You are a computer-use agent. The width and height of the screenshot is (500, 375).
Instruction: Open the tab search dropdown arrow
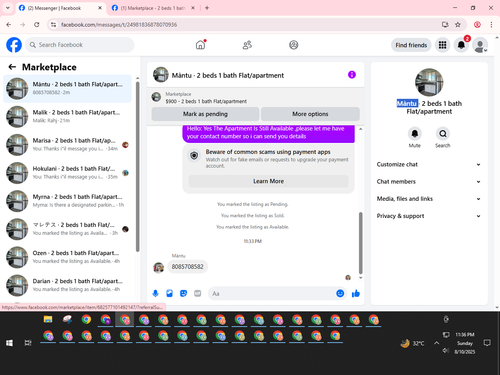[8, 8]
